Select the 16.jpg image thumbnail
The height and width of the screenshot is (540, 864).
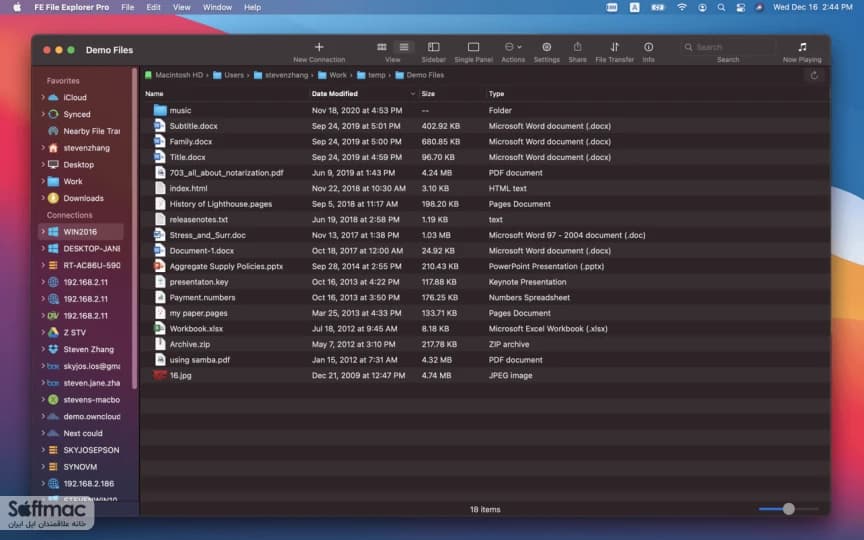click(160, 375)
